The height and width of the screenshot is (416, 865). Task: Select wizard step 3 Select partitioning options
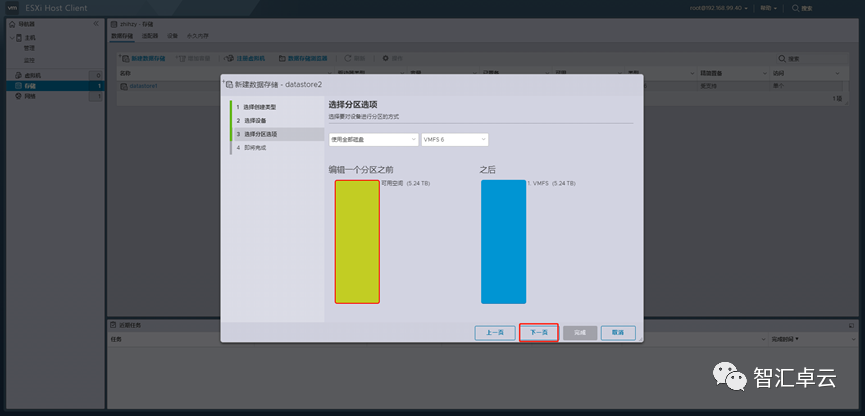[277, 134]
